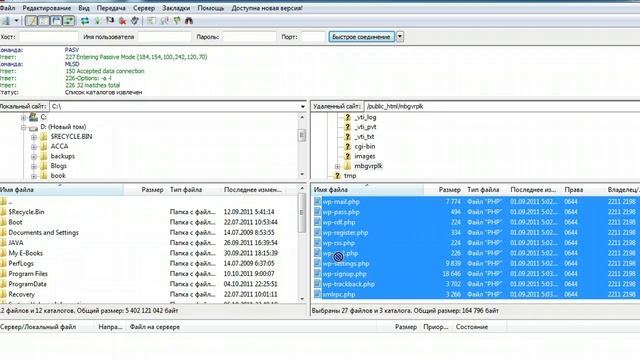Screen dimensions: 640x360
Task: Open the Site Manager icon
Action: pyautogui.click(x=6, y=21)
